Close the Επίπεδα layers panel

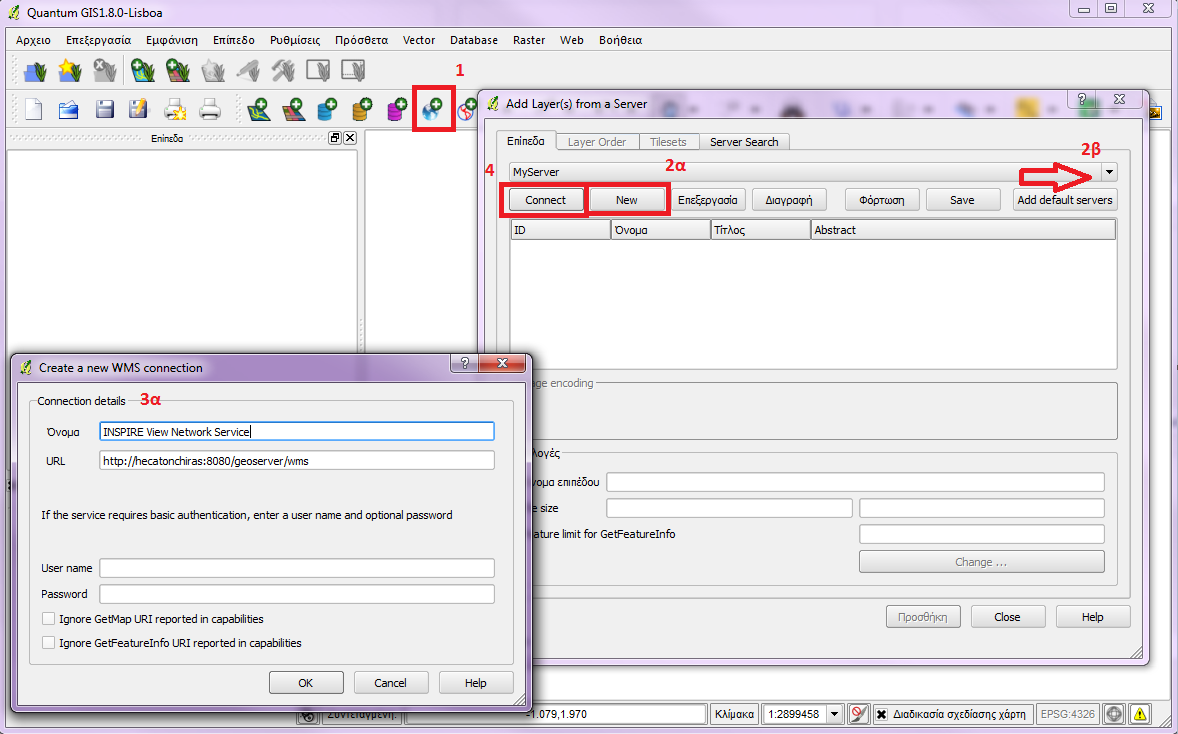coord(349,138)
